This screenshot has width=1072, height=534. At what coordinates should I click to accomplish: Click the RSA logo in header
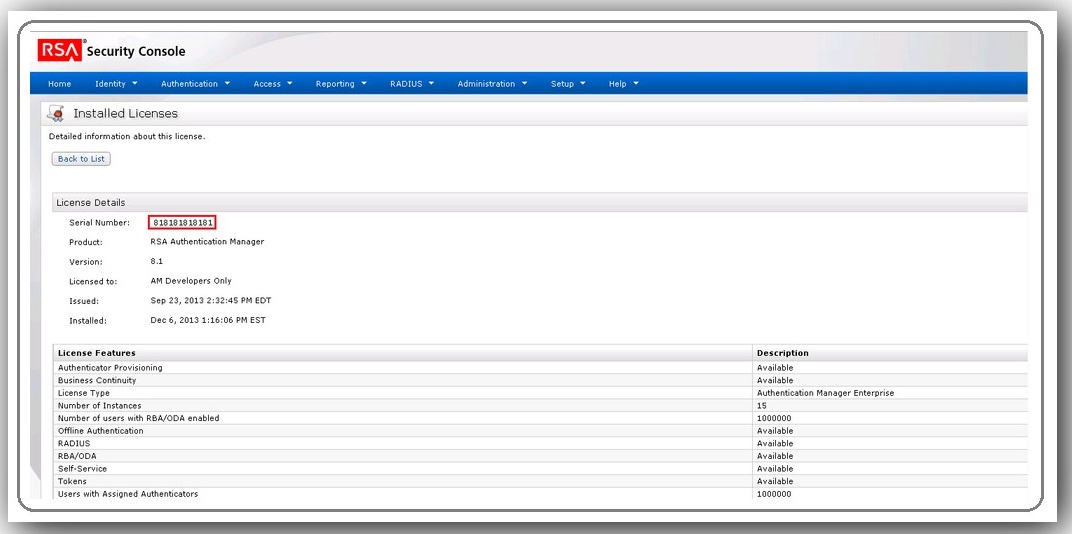(60, 51)
